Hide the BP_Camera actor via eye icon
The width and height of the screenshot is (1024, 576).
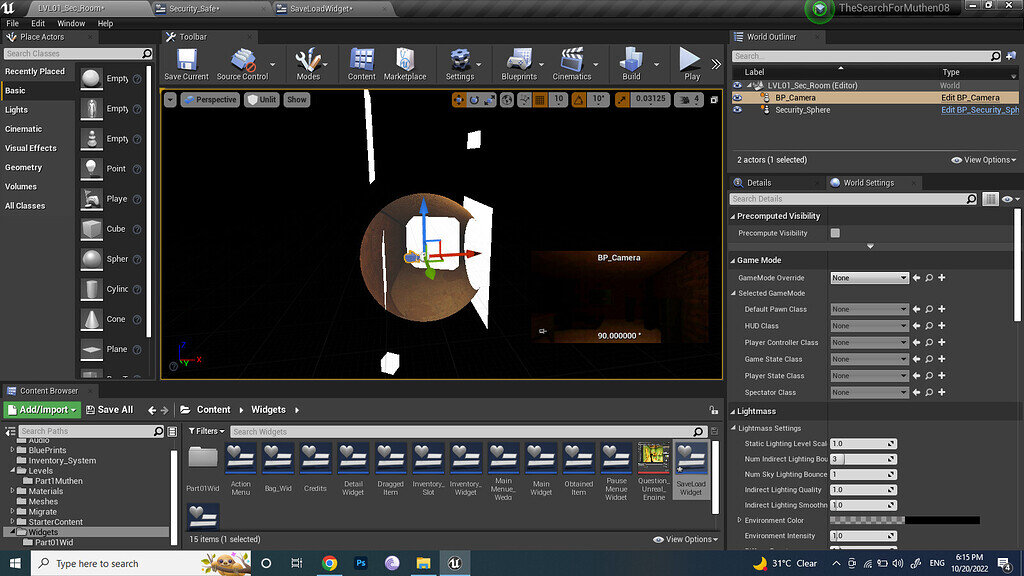pos(738,98)
